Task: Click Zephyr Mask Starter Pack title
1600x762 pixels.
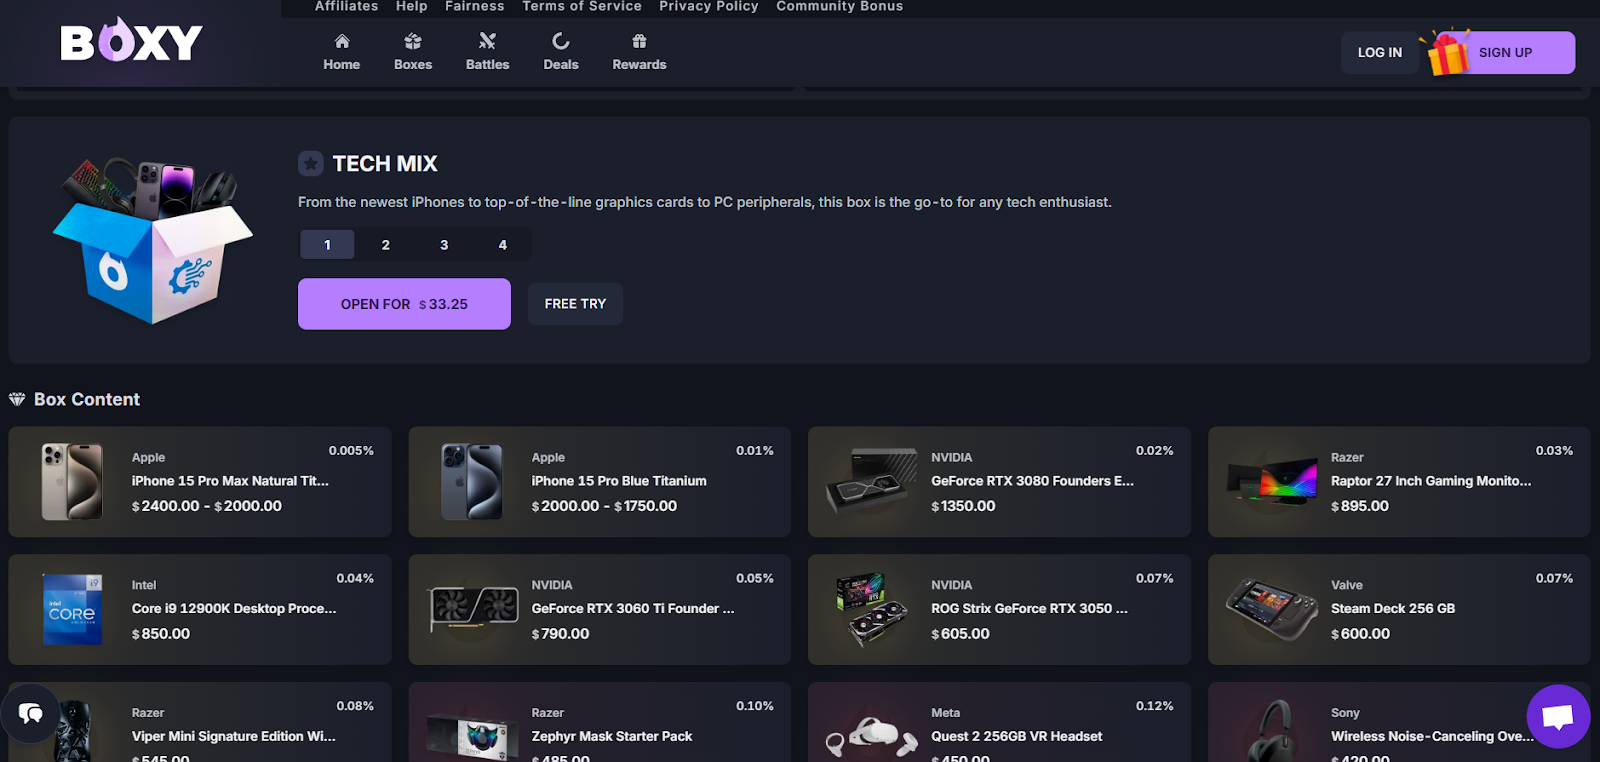Action: coord(612,736)
